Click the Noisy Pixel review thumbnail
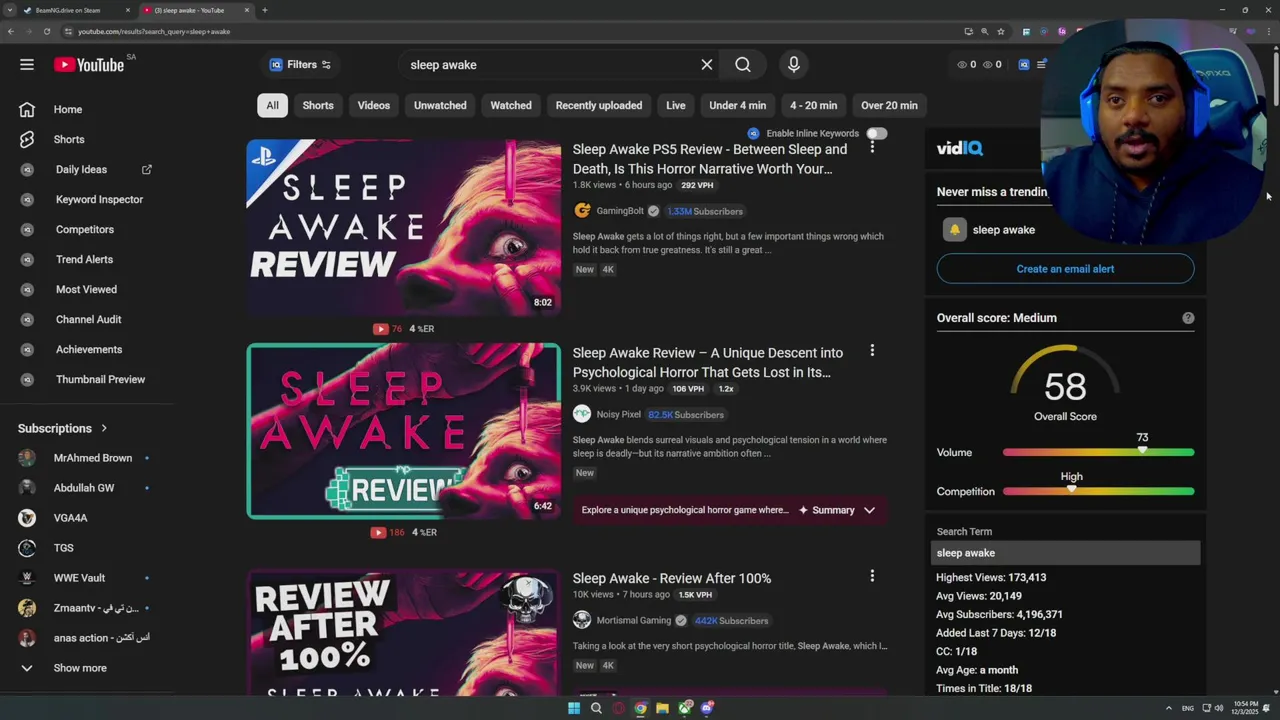The width and height of the screenshot is (1280, 720). coord(404,431)
